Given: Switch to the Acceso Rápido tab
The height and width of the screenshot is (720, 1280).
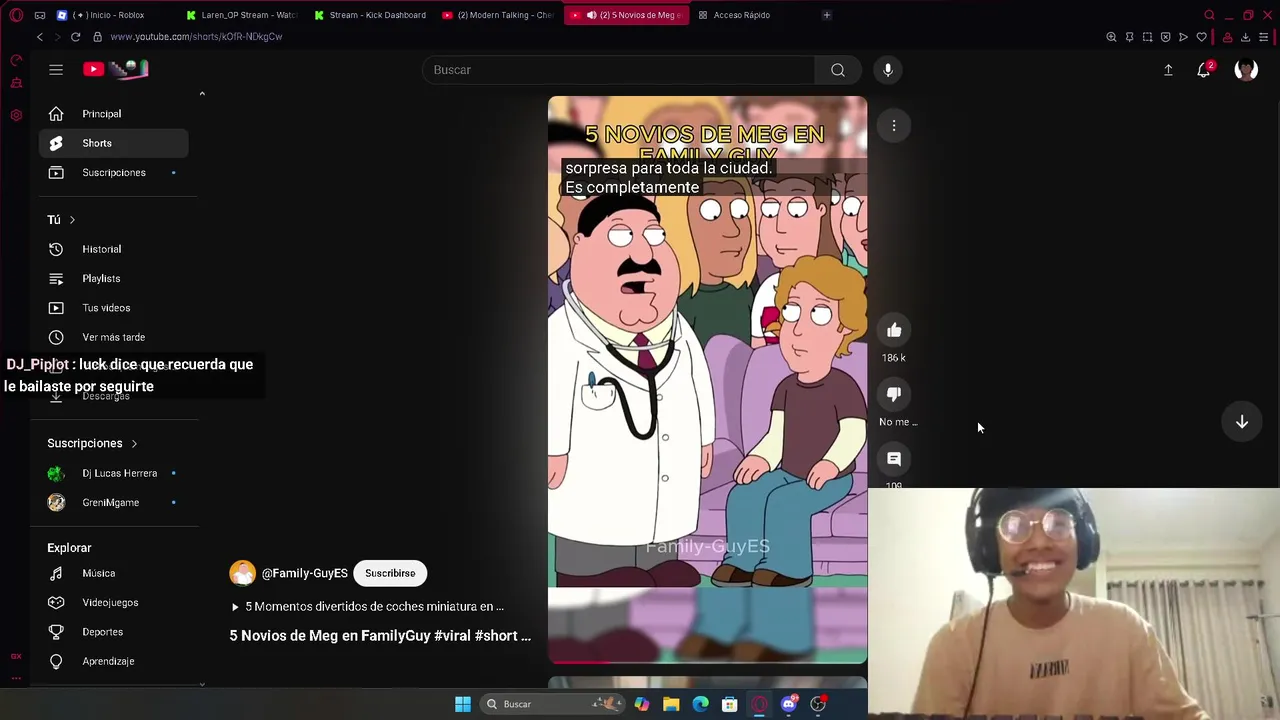Looking at the screenshot, I should (742, 15).
